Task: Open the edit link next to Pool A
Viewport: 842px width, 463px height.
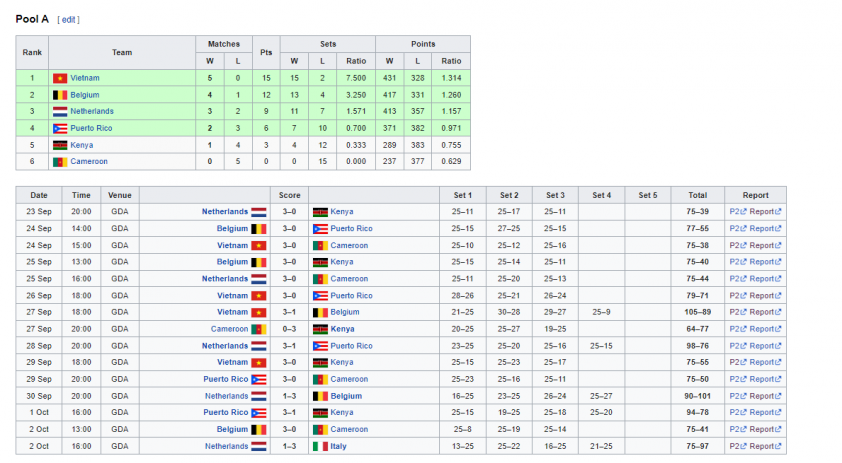Action: point(68,20)
